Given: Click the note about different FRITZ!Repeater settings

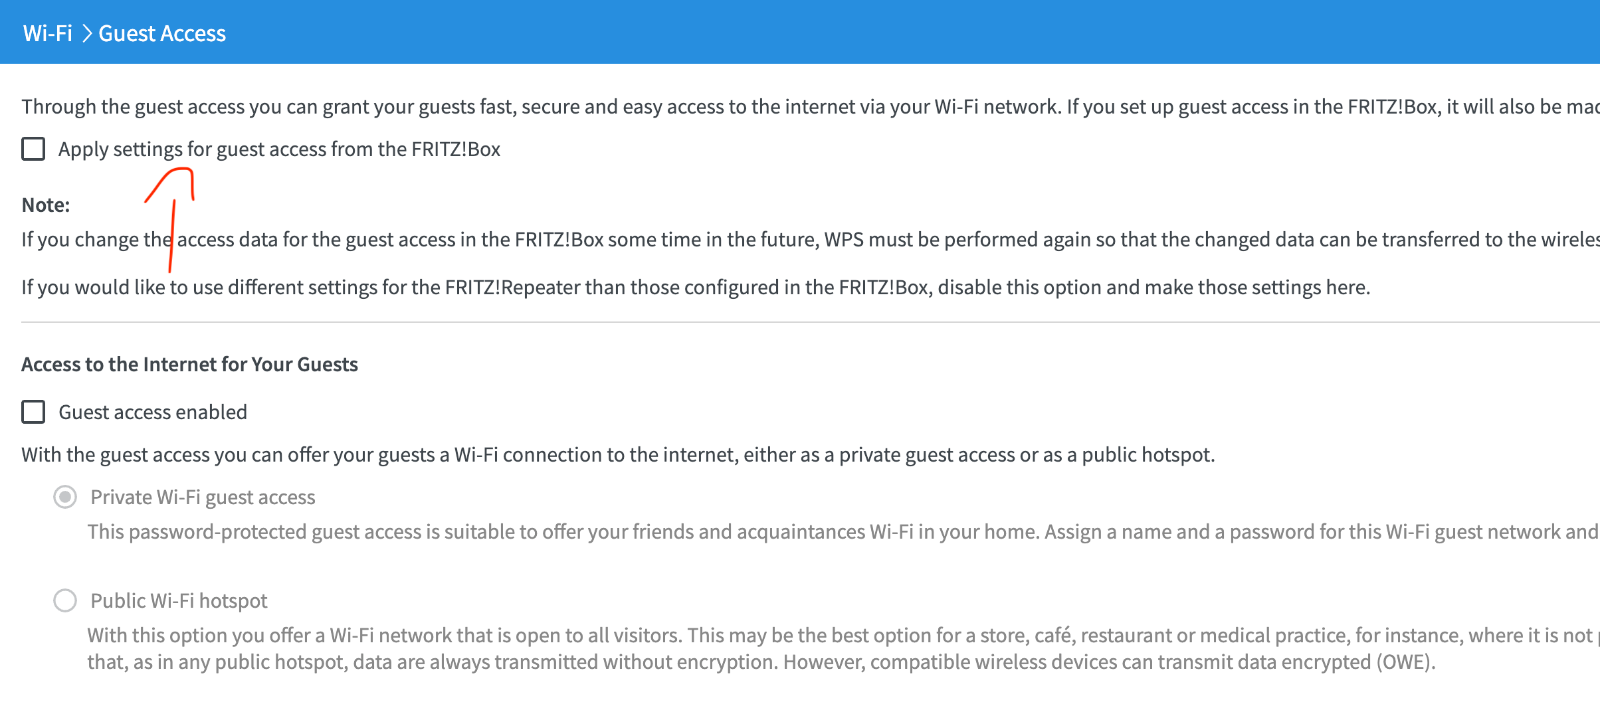Looking at the screenshot, I should pos(696,288).
